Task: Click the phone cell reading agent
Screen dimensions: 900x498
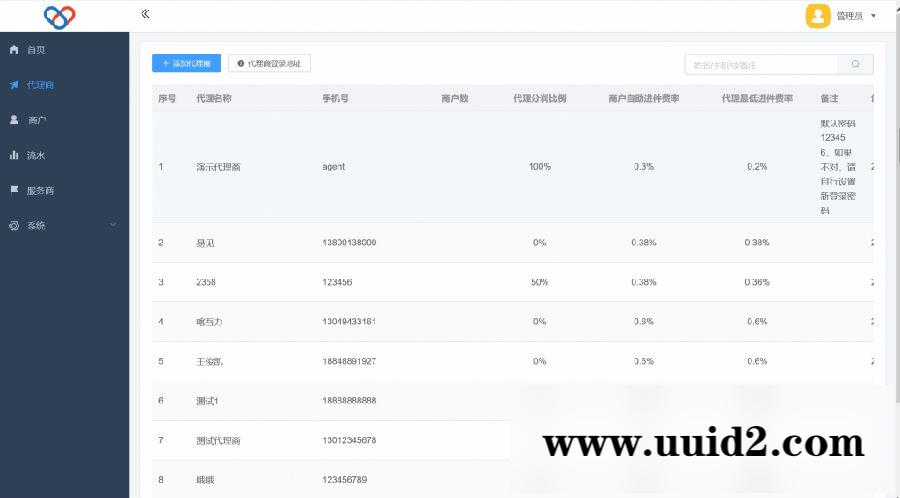Action: click(x=333, y=167)
